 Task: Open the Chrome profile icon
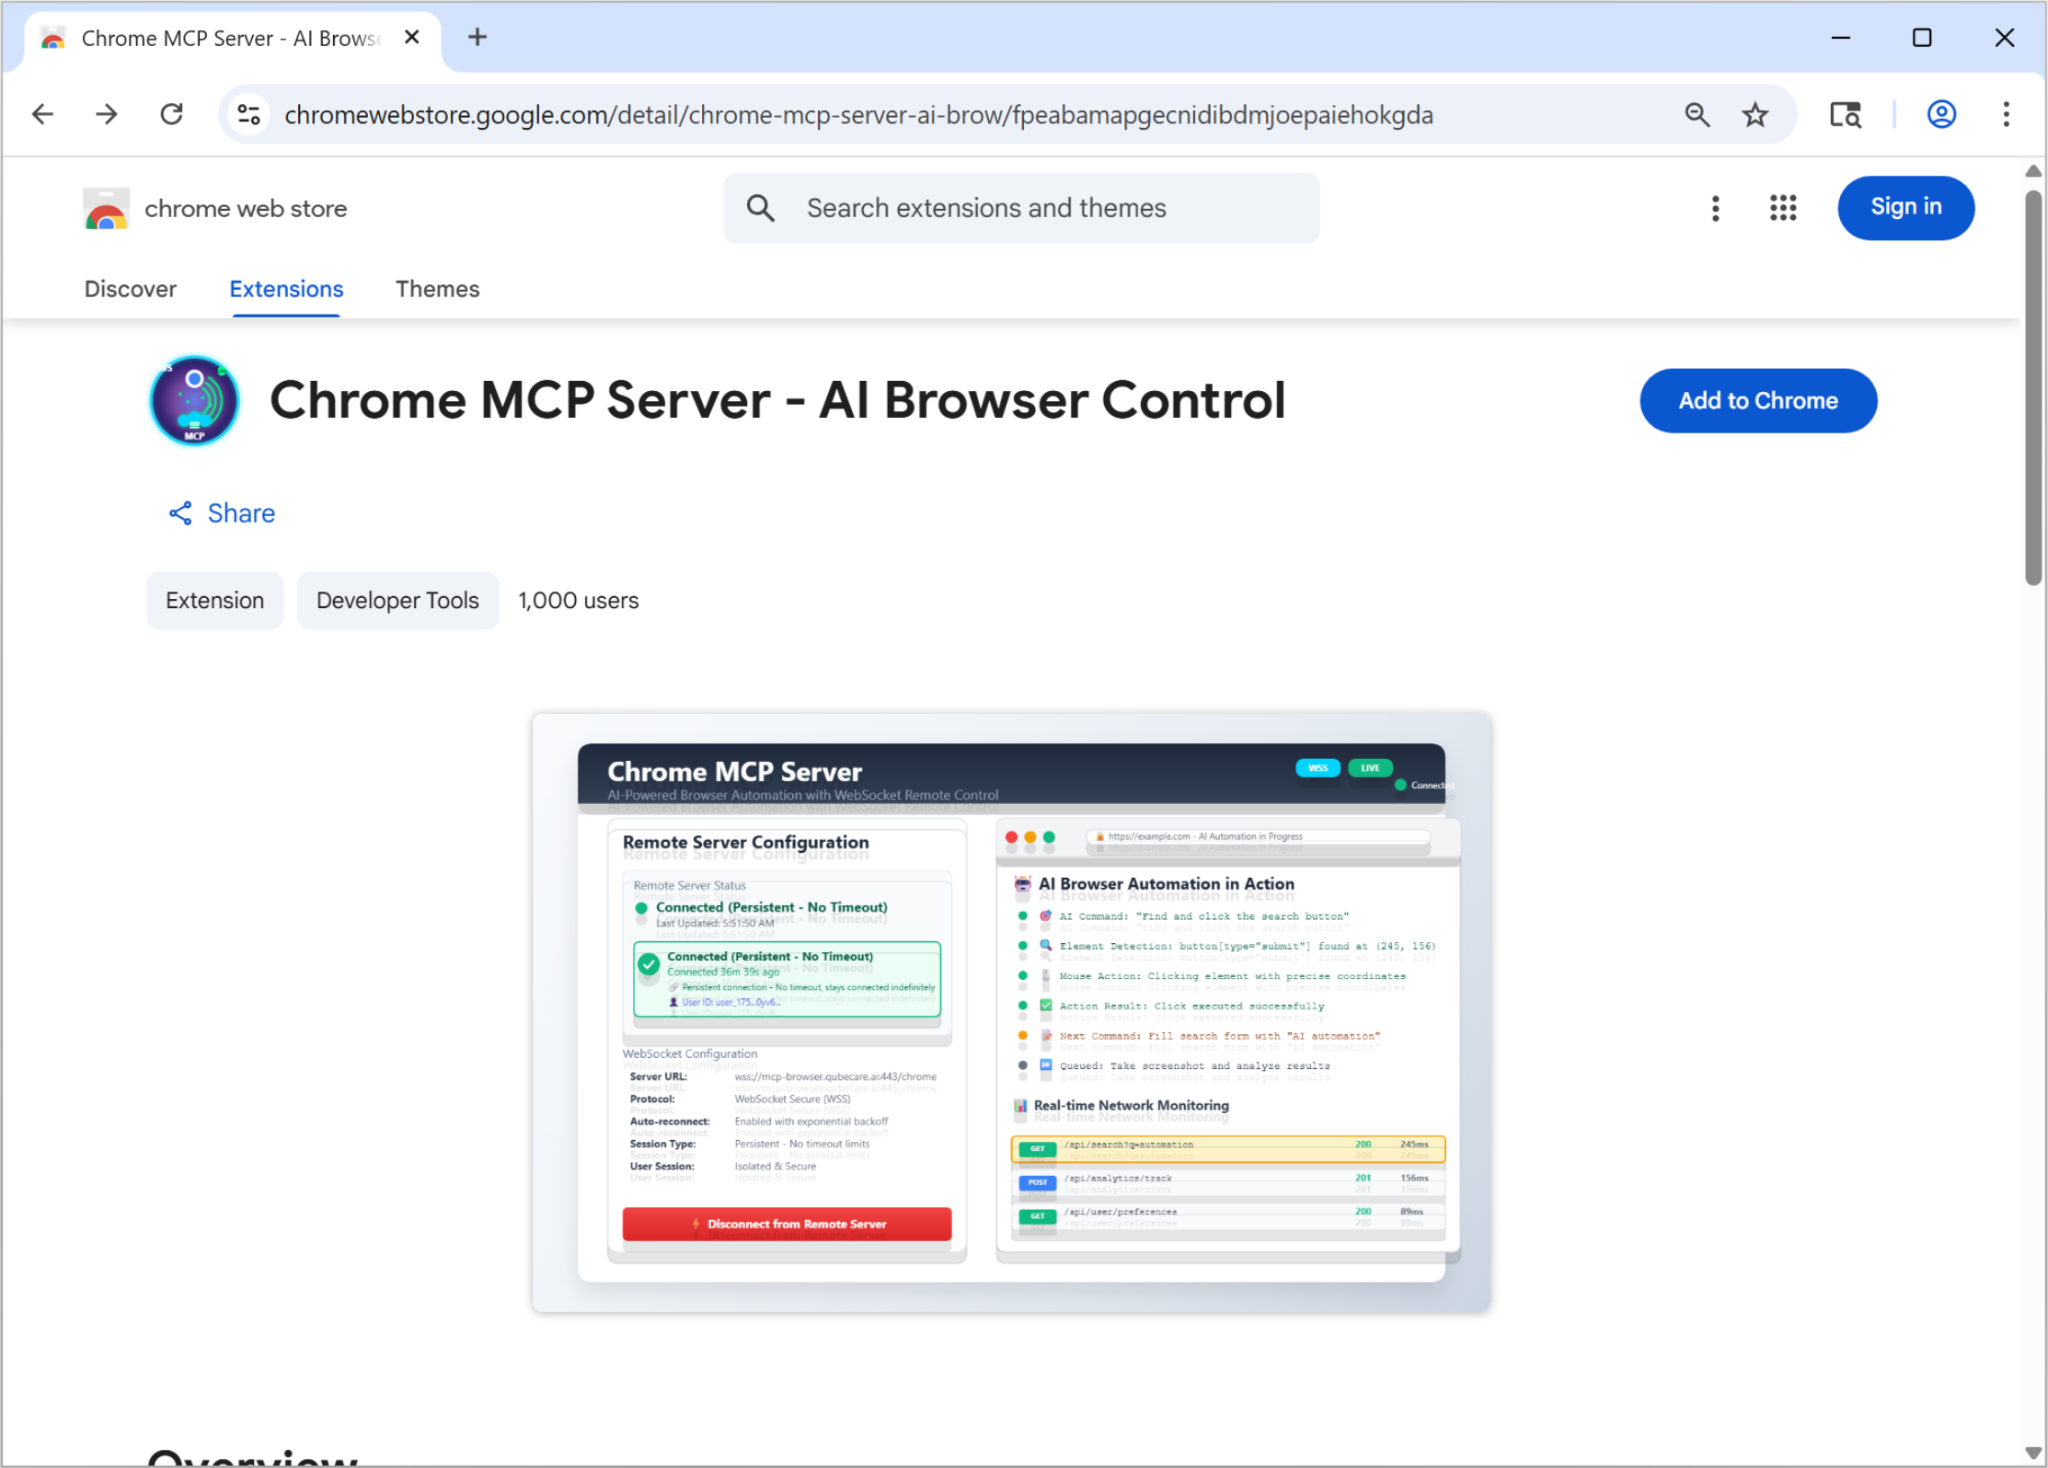tap(1941, 115)
